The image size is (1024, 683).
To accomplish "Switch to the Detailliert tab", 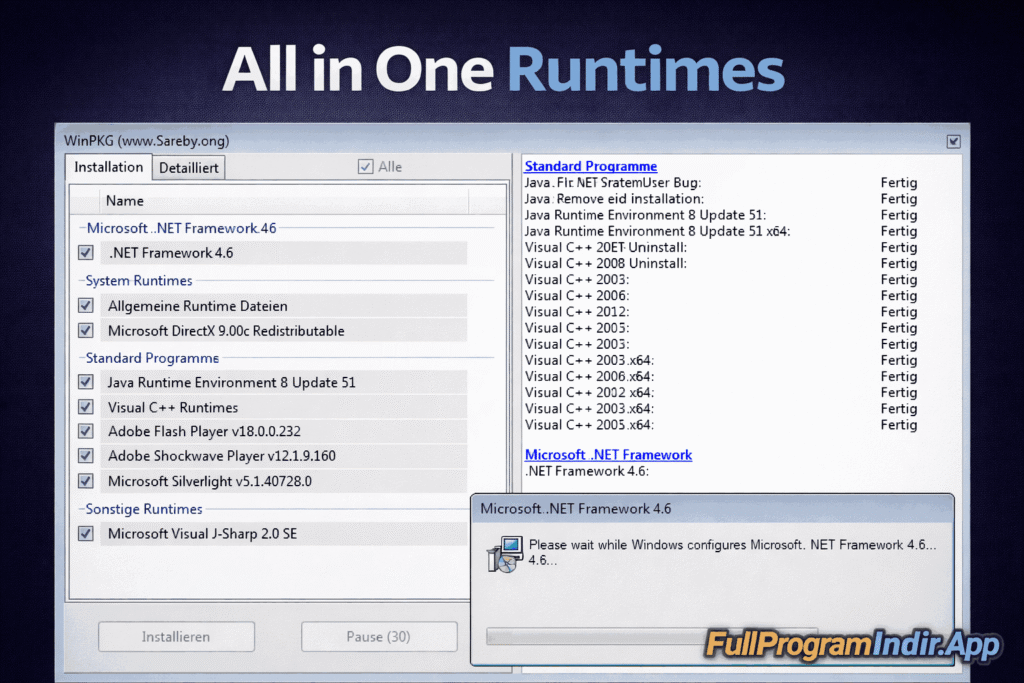I will point(188,167).
